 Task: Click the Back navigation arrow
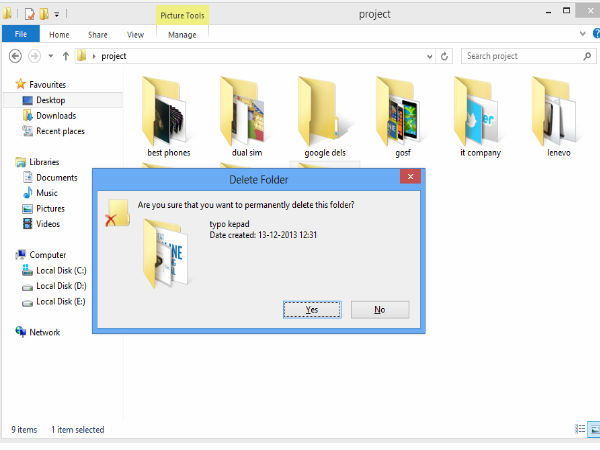click(15, 56)
